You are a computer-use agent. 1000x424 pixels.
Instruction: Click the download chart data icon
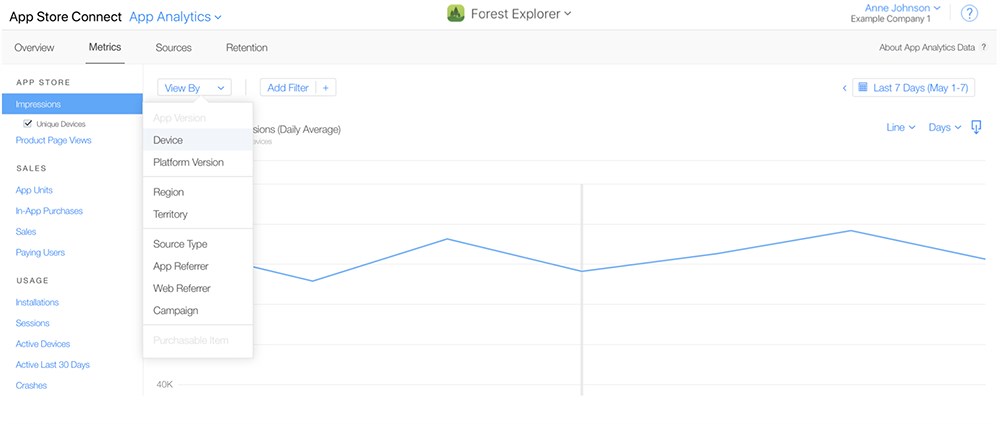976,127
